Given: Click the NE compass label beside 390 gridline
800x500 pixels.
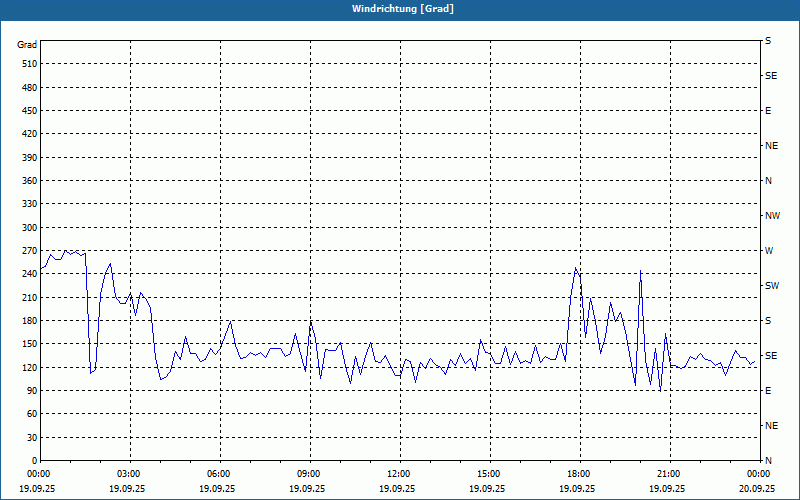Looking at the screenshot, I should click(771, 146).
